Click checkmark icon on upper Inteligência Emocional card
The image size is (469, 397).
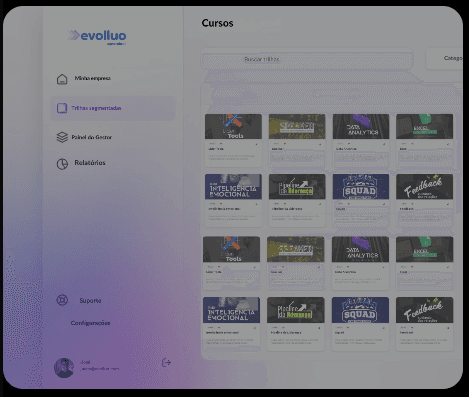click(256, 204)
